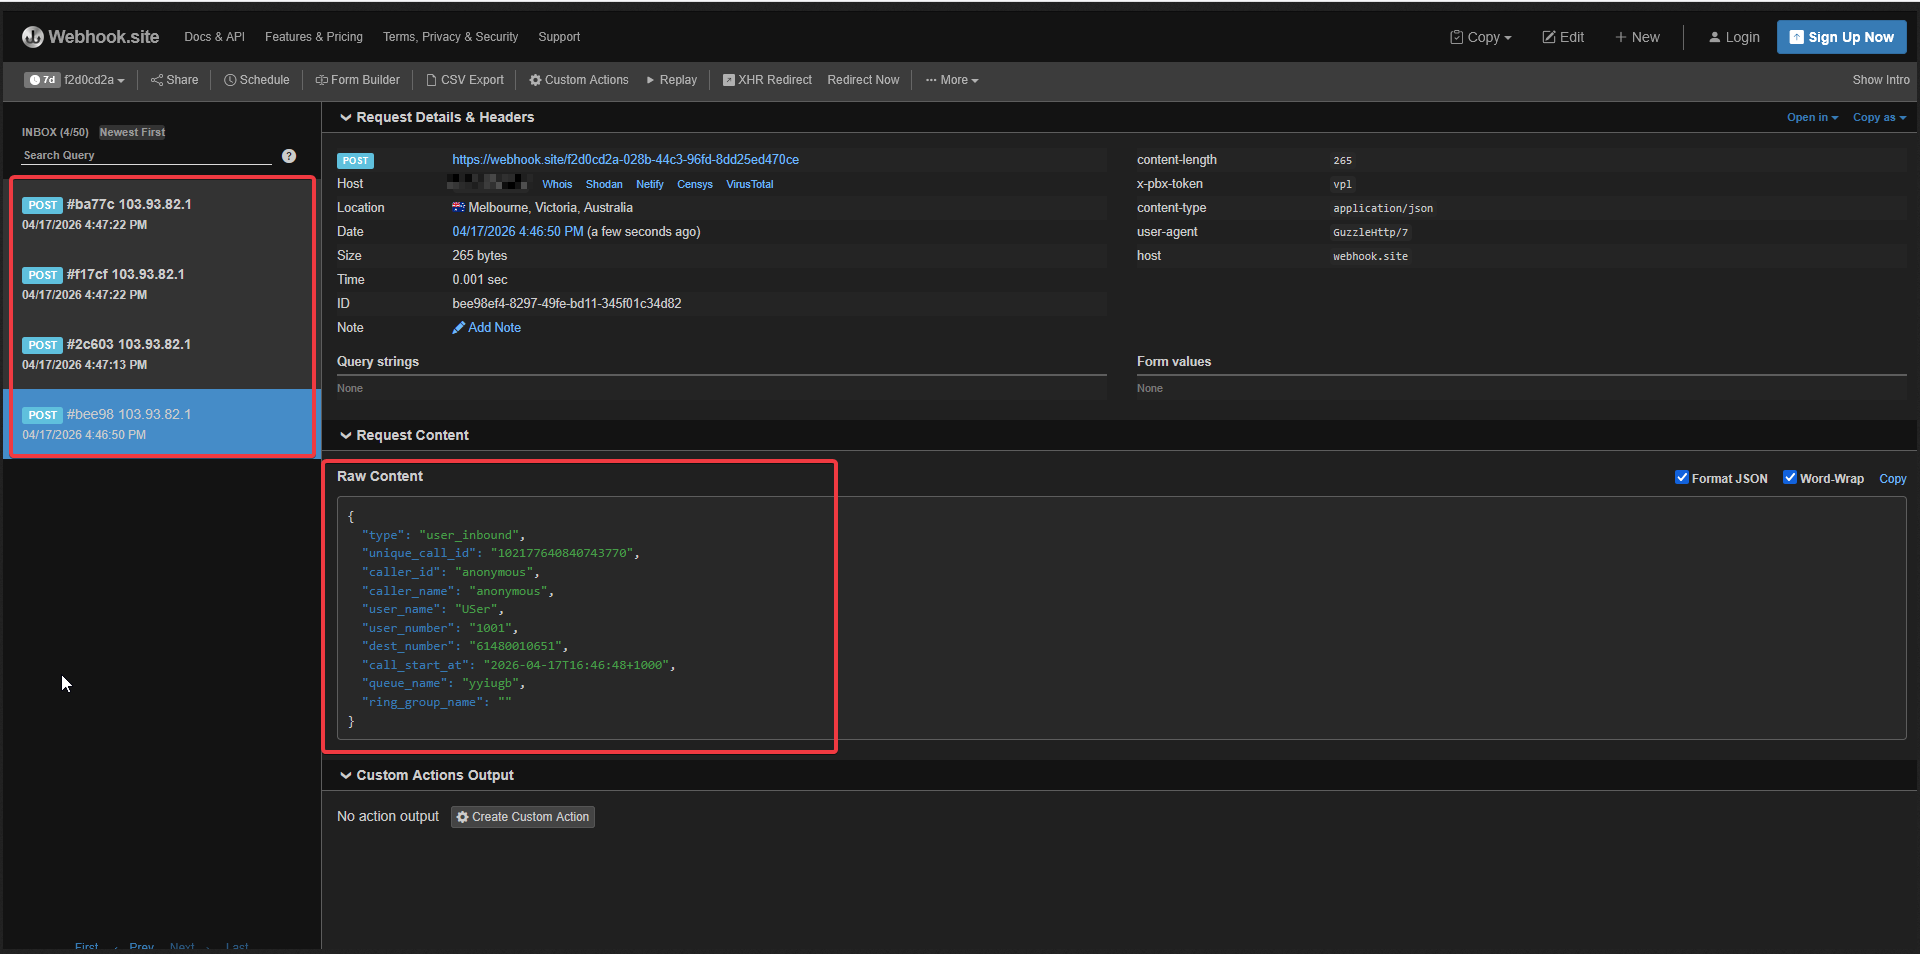Click the VirusTotal lookup link

750,184
